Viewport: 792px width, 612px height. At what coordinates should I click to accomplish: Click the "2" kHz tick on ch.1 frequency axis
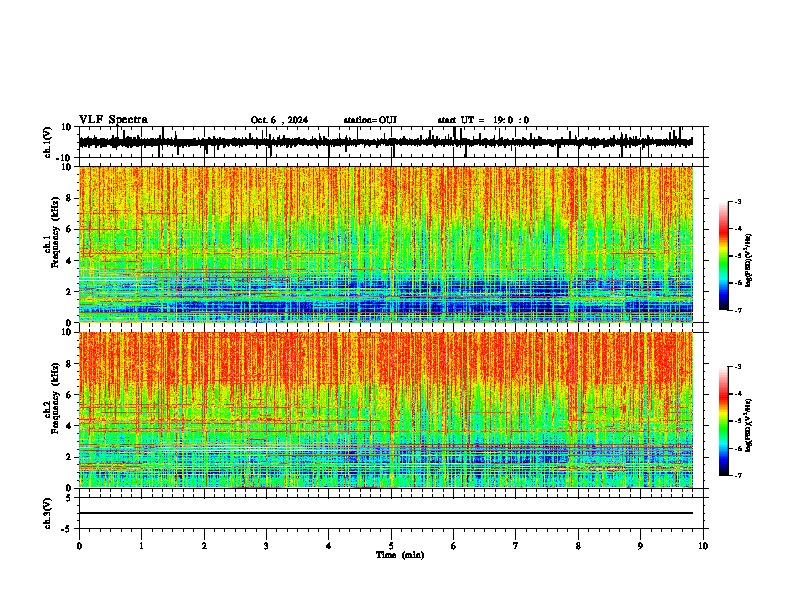(69, 291)
